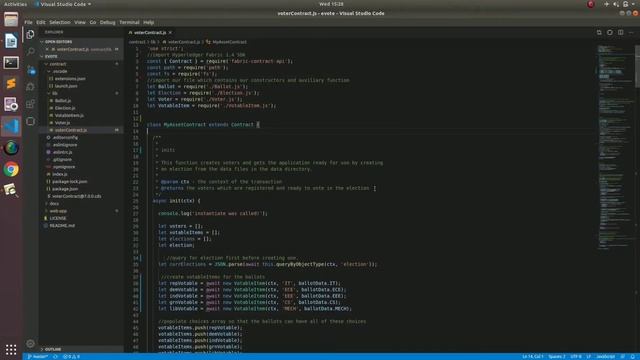Click the circular icon left of the Split Editor icon
Viewport: 640px width, 360px height.
click(609, 32)
